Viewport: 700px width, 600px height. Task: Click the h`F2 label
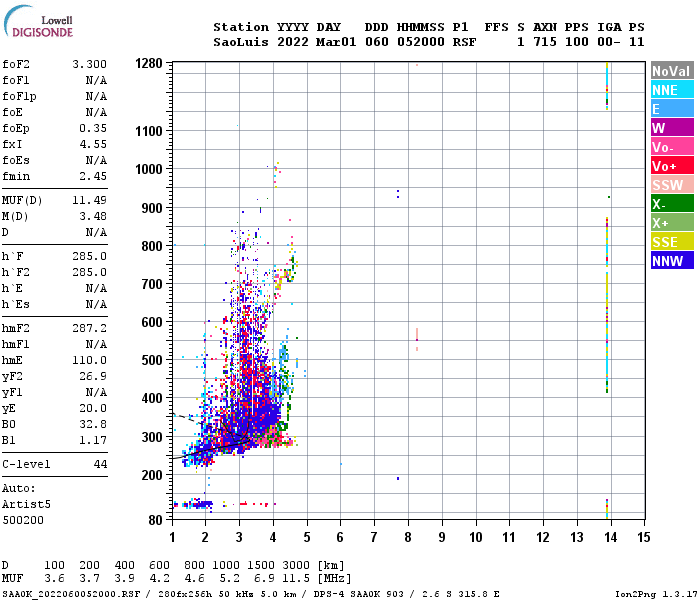click(x=16, y=272)
